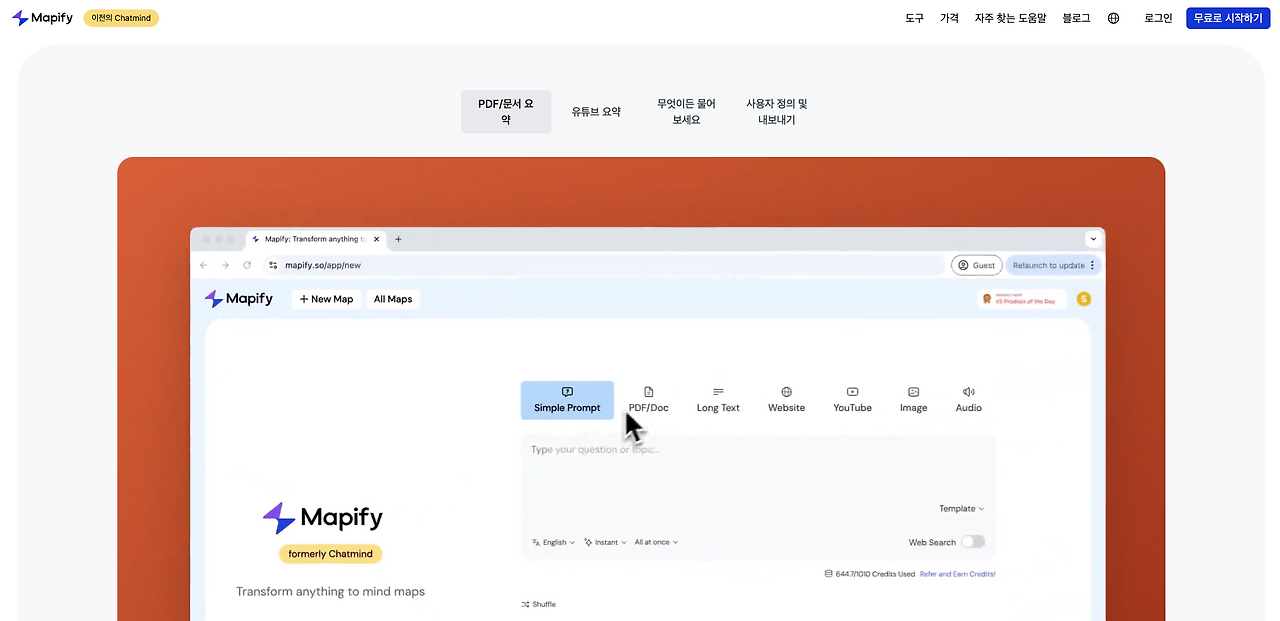Open the language globe icon in the header
The height and width of the screenshot is (621, 1280).
coord(1114,18)
